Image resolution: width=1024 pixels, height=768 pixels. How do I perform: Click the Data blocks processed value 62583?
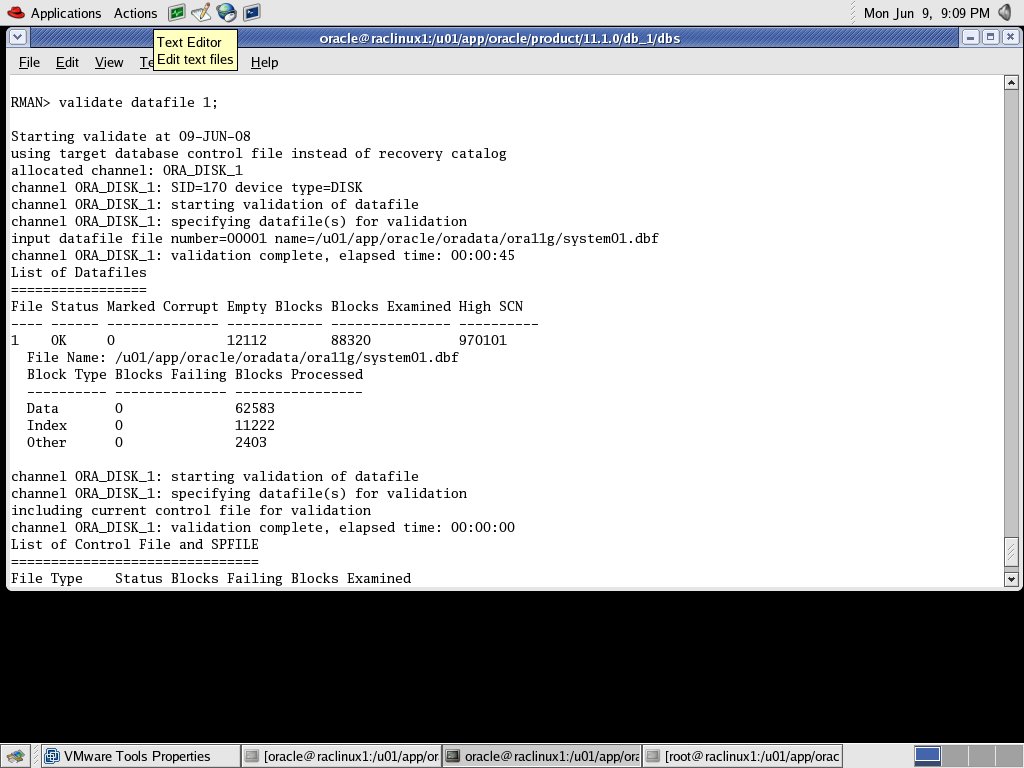click(x=255, y=408)
